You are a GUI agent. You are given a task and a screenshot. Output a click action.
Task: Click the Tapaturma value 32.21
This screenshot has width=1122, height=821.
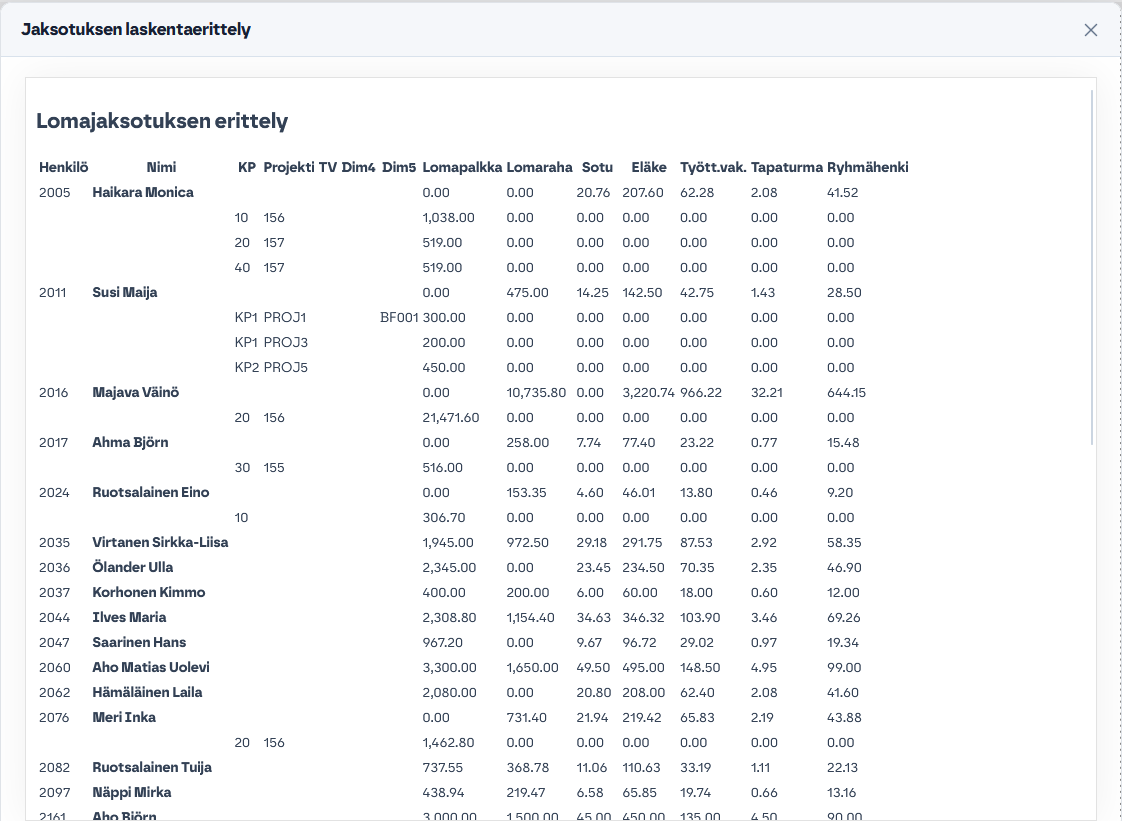pyautogui.click(x=764, y=393)
